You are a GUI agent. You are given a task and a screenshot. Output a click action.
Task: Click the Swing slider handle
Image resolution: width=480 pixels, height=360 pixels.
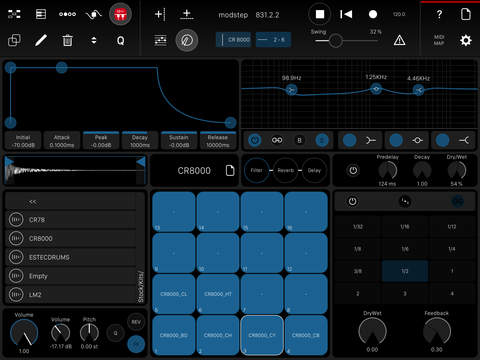pos(336,41)
